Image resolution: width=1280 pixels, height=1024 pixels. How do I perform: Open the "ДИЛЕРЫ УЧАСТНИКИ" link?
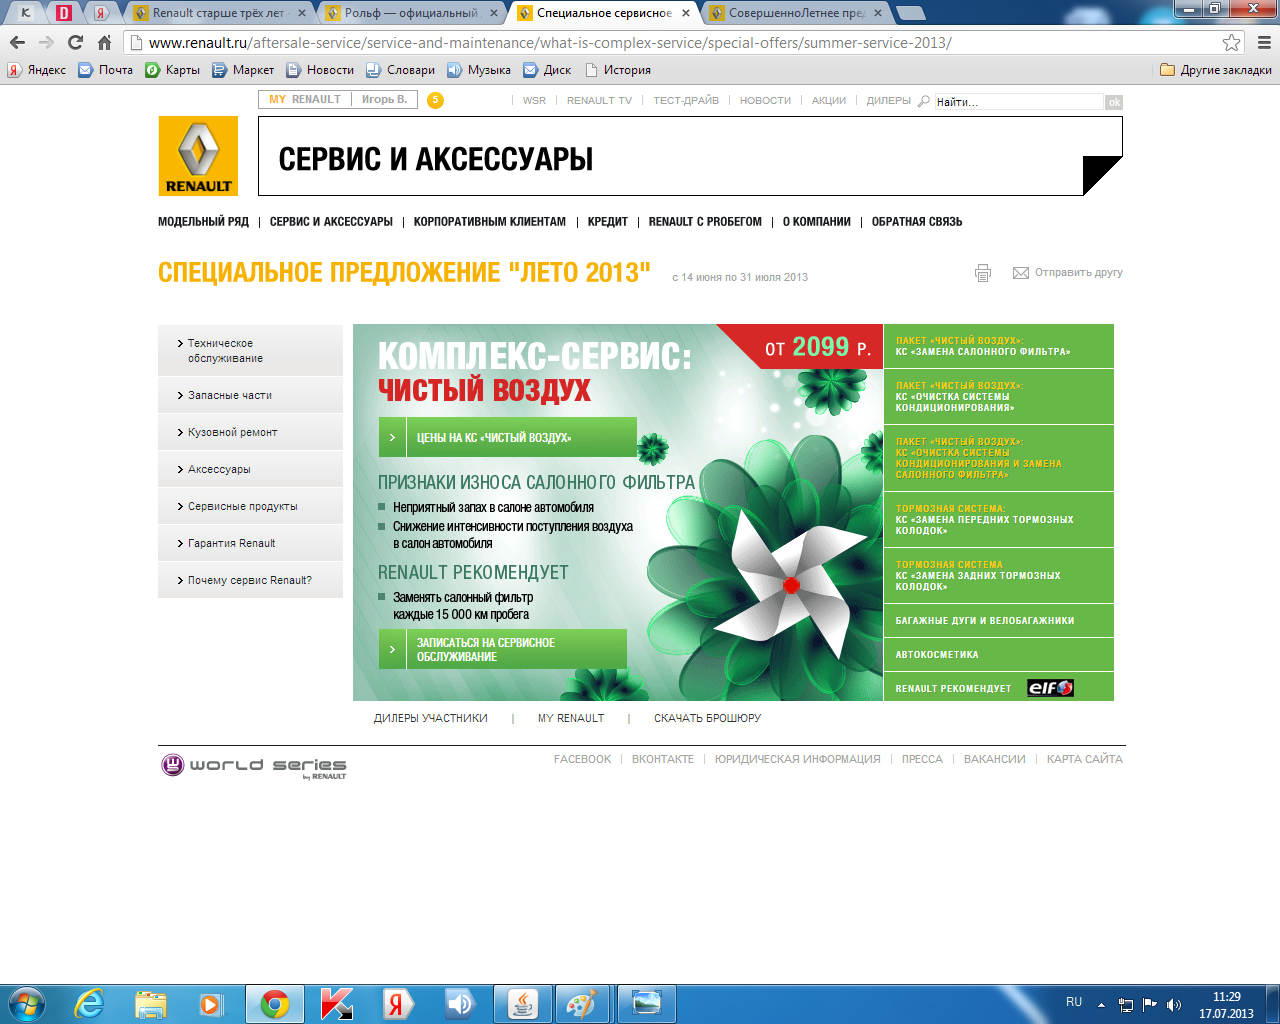431,718
